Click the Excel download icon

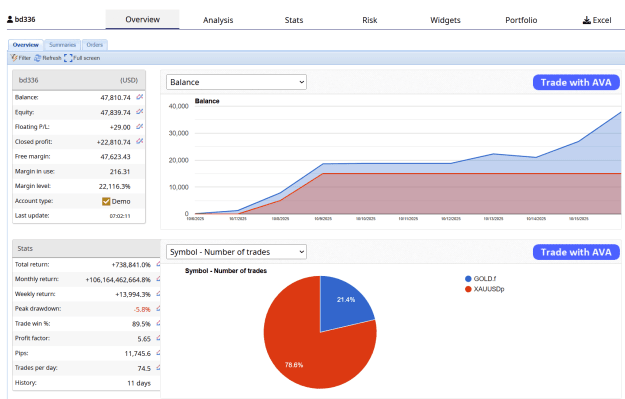[587, 20]
